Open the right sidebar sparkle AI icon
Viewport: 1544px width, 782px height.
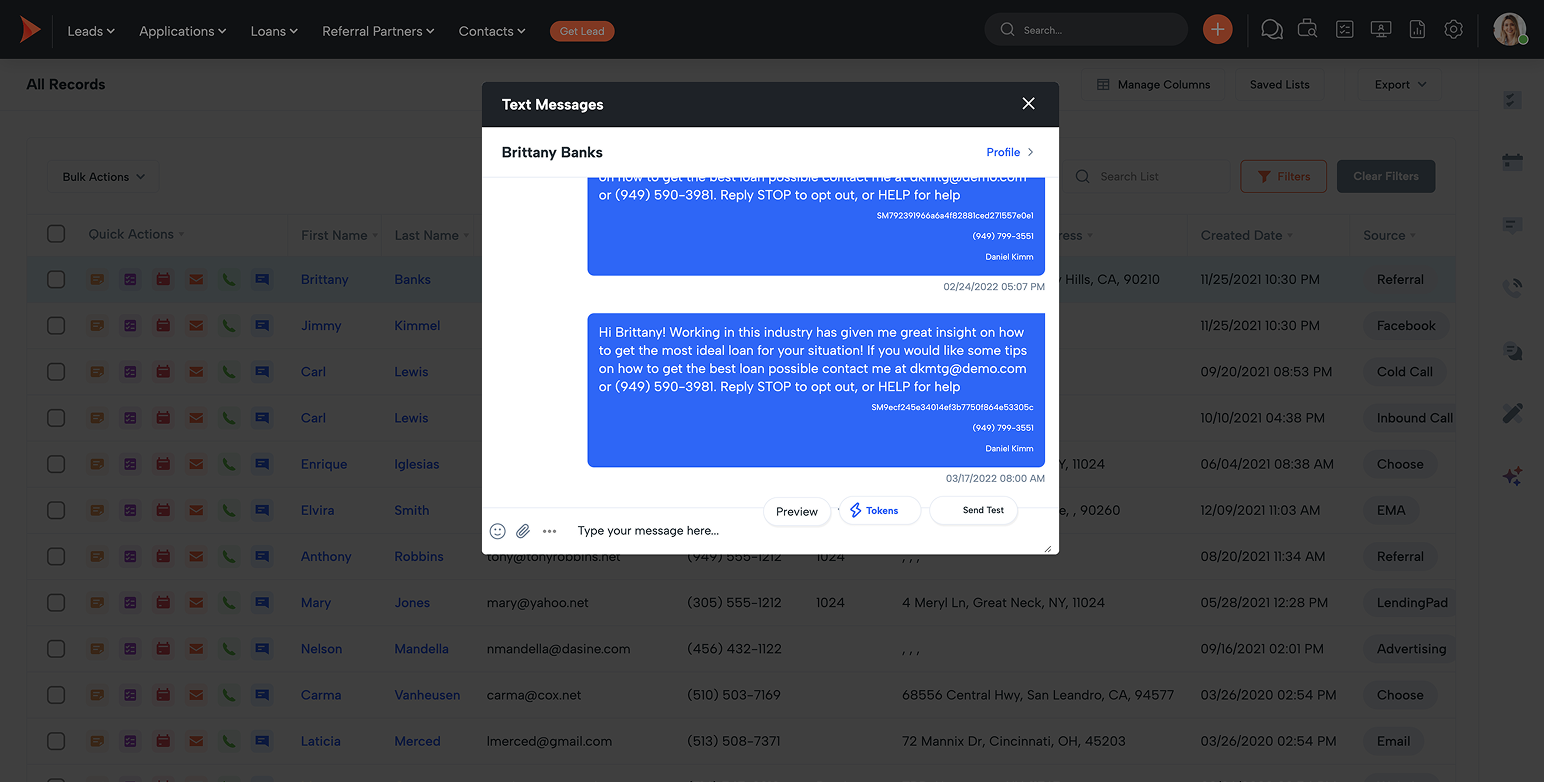coord(1512,477)
